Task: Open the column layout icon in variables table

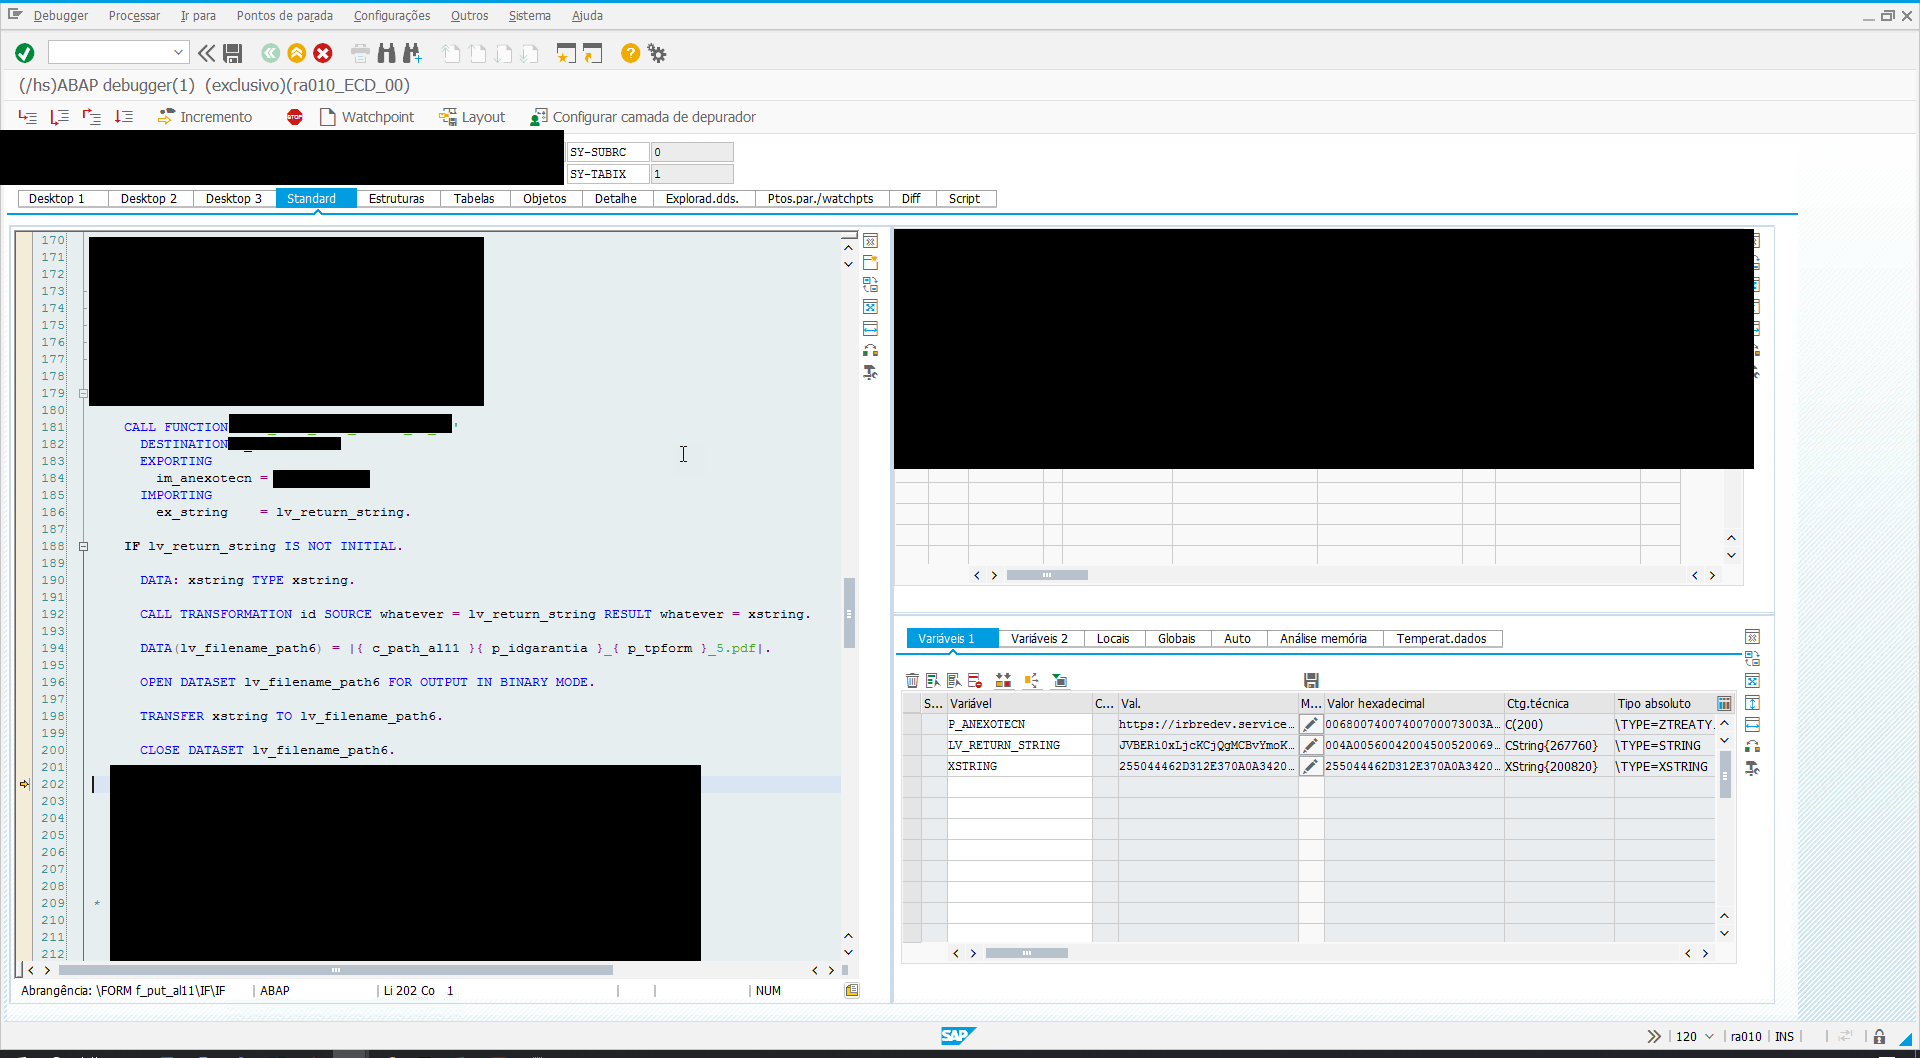Action: (1724, 703)
